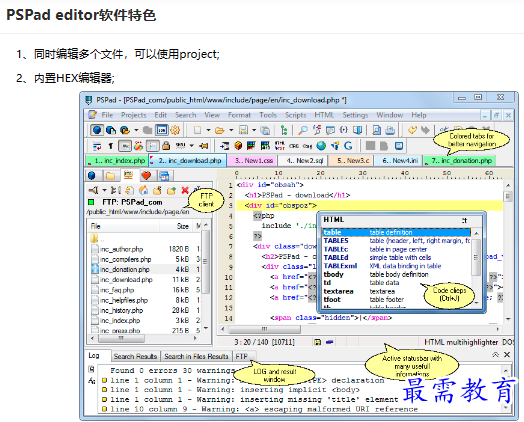Click the gear settings icon in first toolbar
This screenshot has height=422, width=524.
(175, 130)
